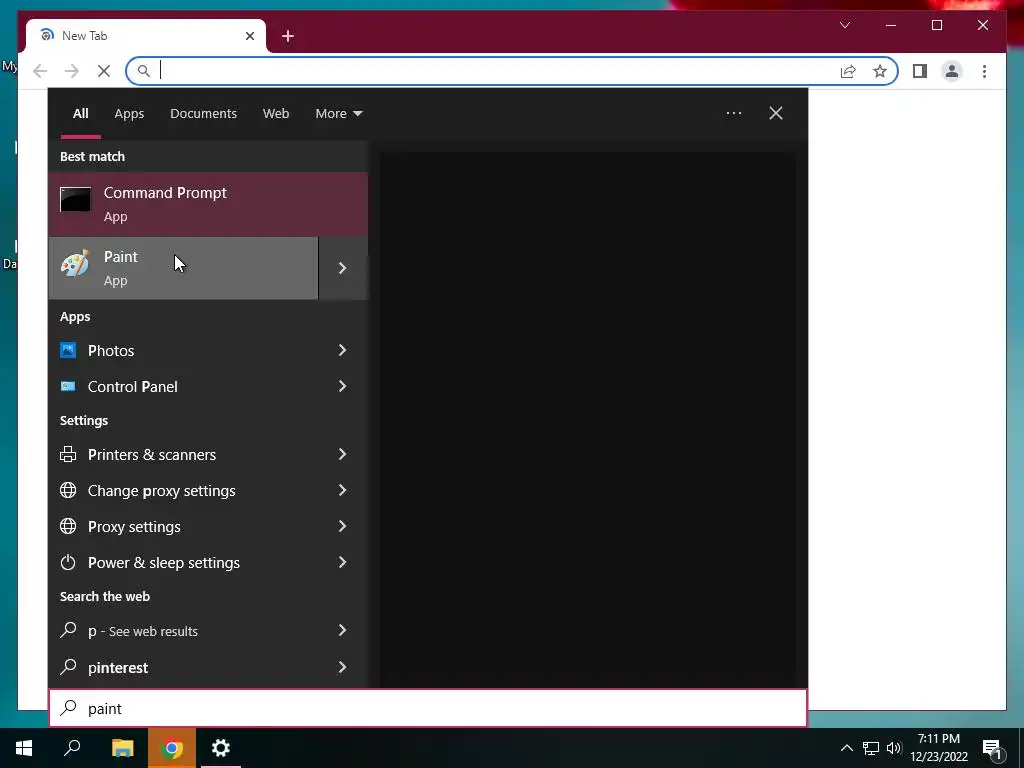Switch to Web search filter tab
Image resolution: width=1024 pixels, height=768 pixels.
pos(276,114)
